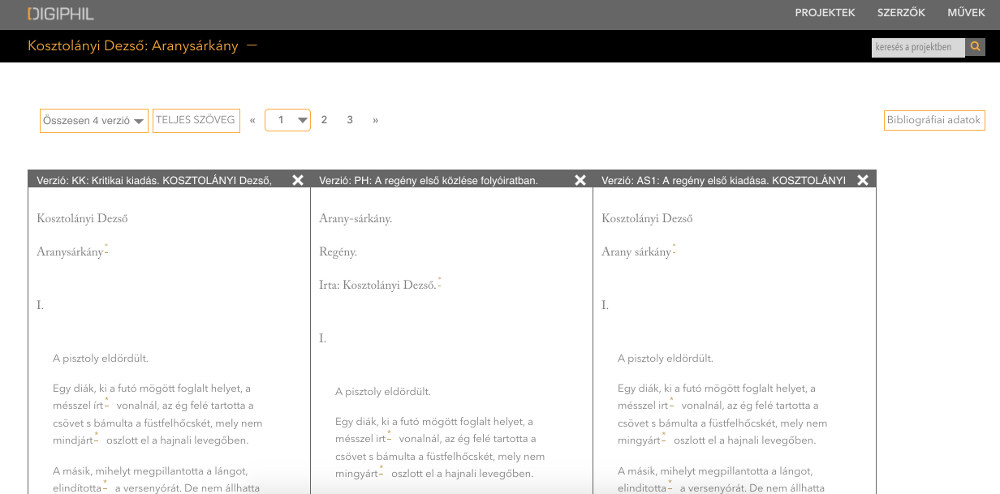Open the PROJEKTEK menu
The width and height of the screenshot is (1000, 494).
[x=824, y=13]
